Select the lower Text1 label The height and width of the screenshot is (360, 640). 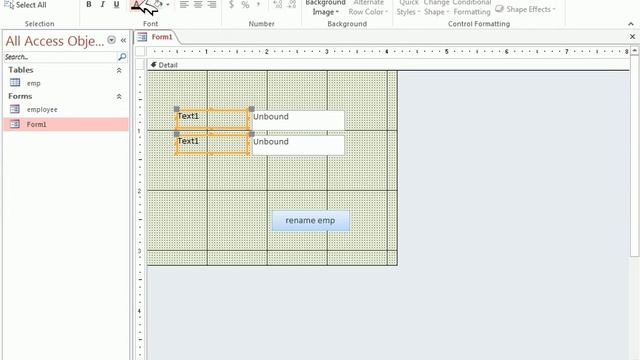pyautogui.click(x=212, y=144)
